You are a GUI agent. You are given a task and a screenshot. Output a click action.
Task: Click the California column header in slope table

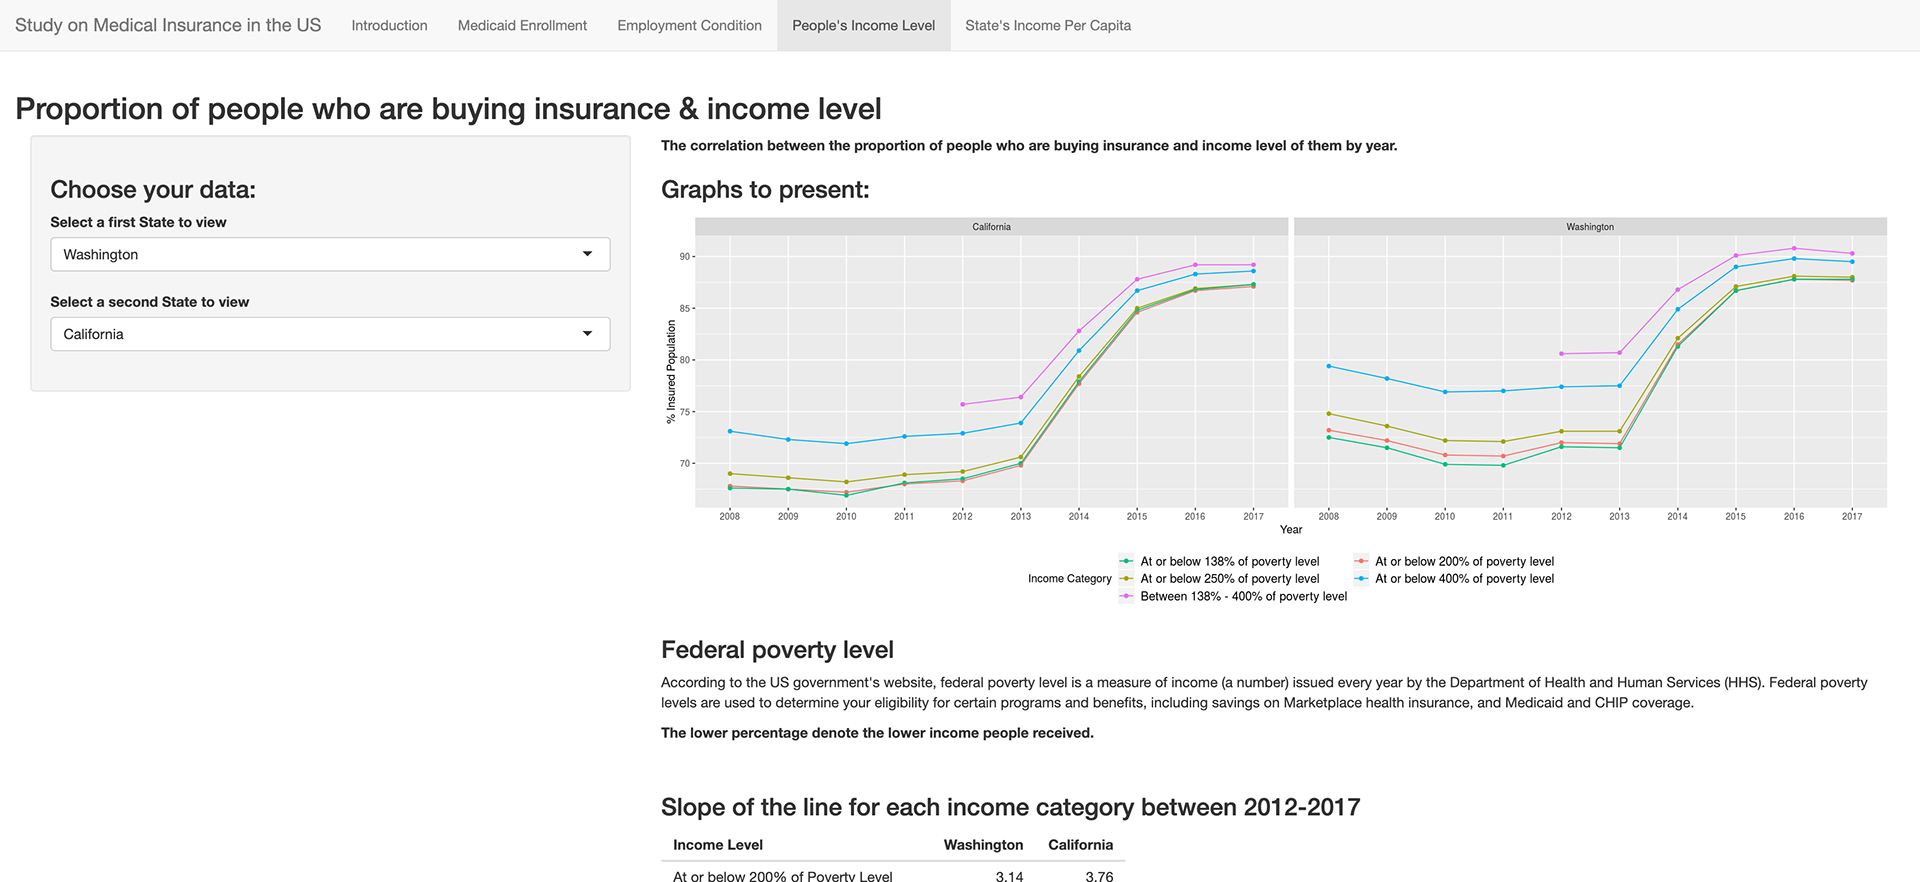point(1080,845)
